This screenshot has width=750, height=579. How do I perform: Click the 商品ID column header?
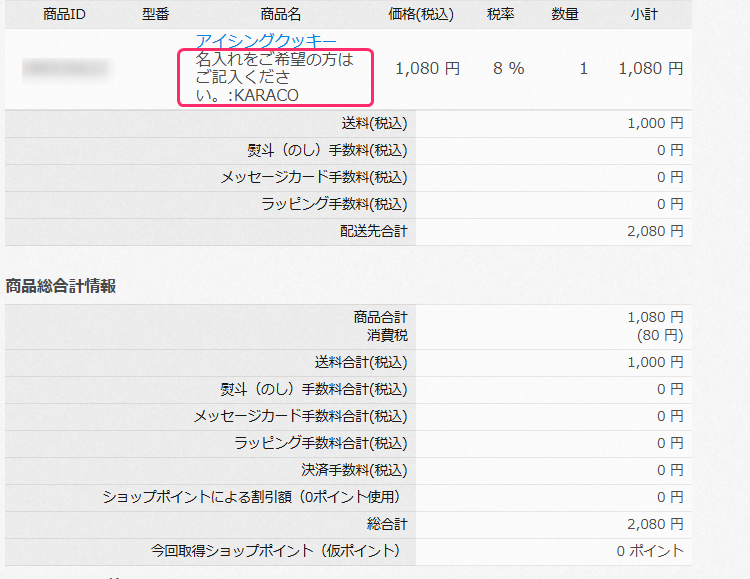(64, 14)
